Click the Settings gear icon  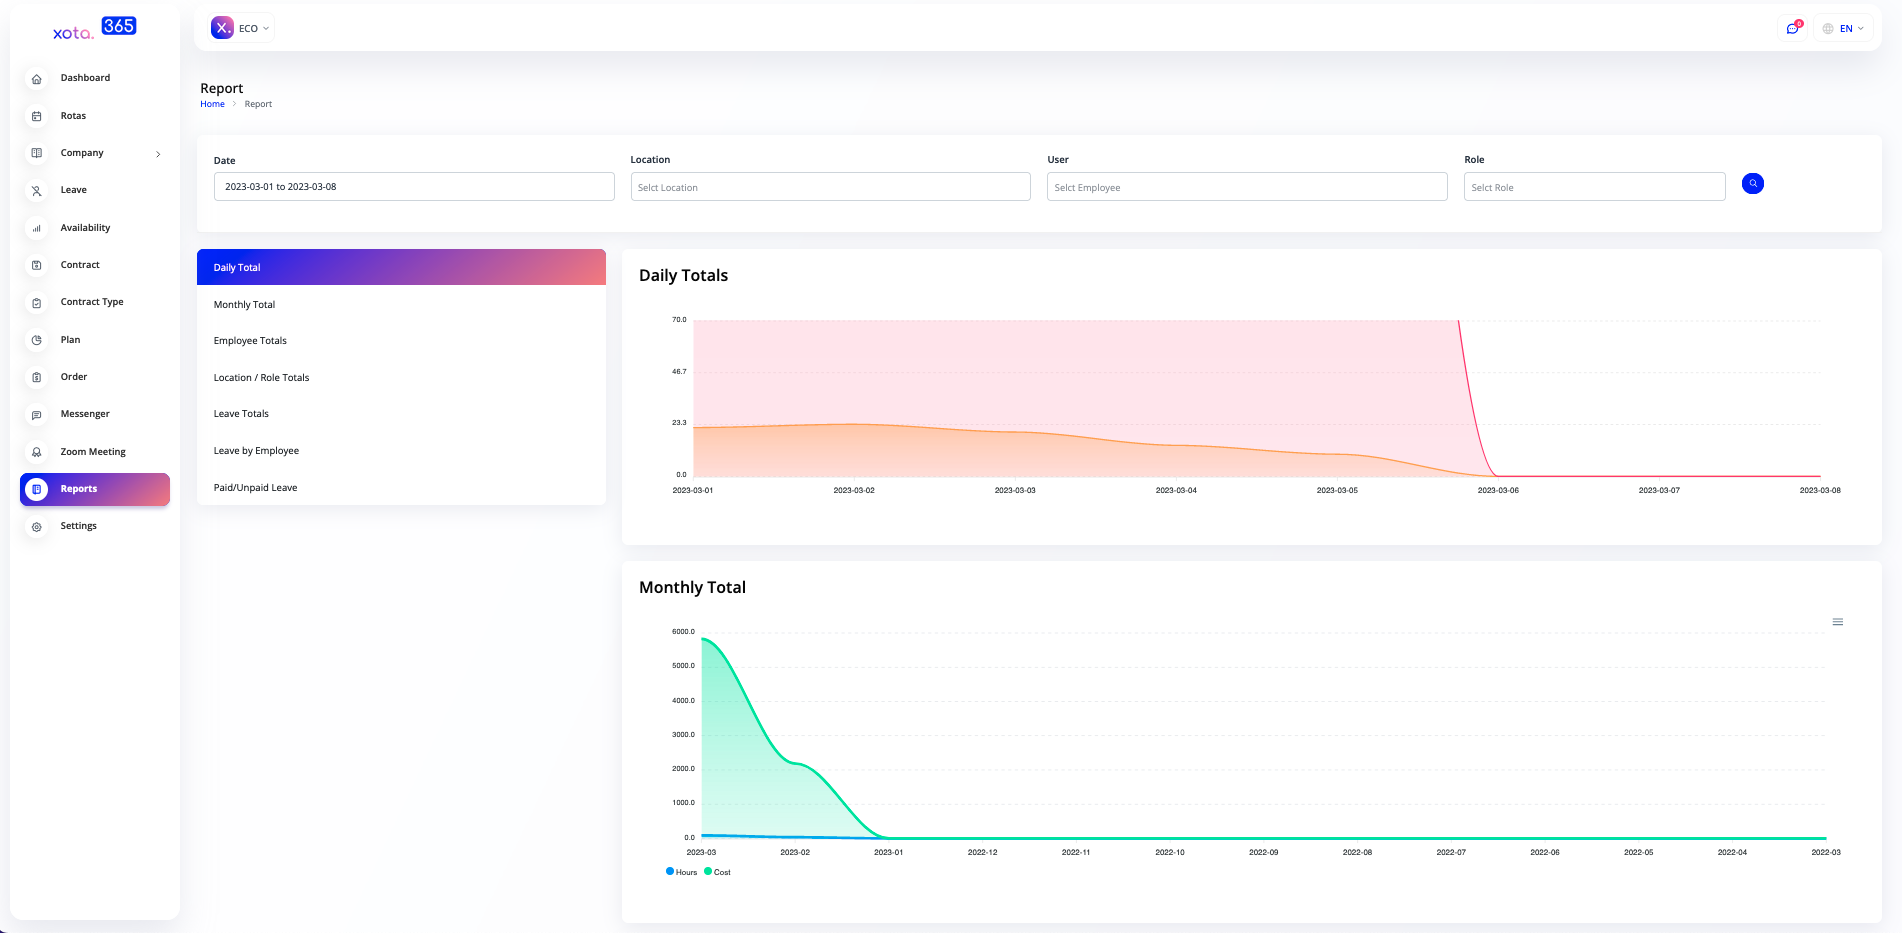point(37,527)
